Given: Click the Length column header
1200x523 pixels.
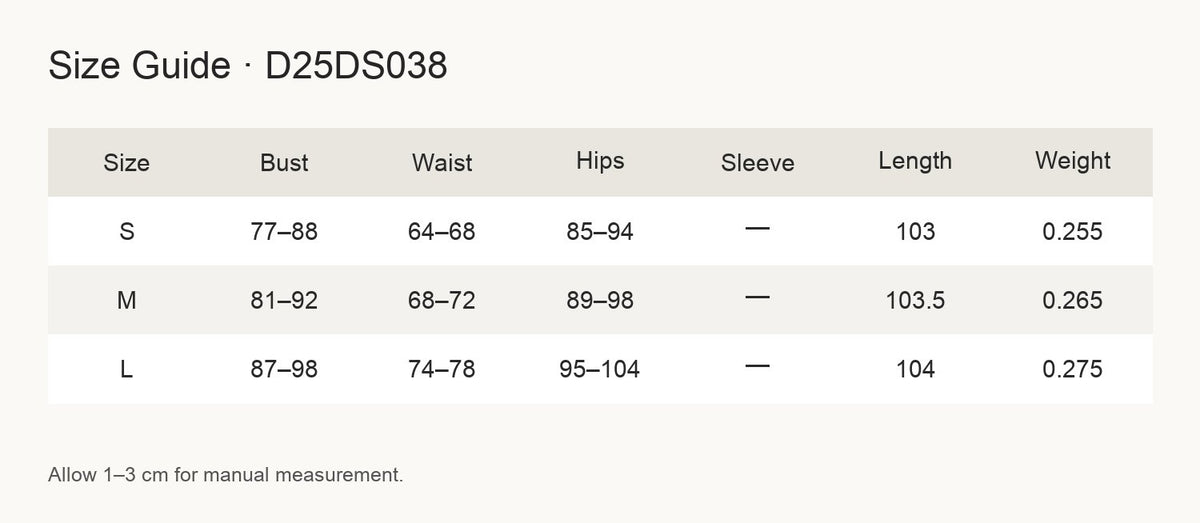Looking at the screenshot, I should [x=915, y=161].
